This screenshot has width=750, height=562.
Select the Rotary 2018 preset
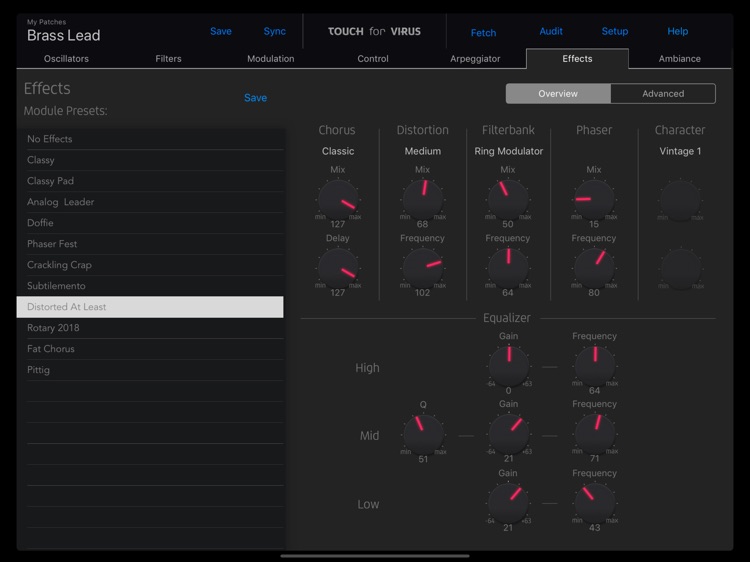(x=150, y=328)
